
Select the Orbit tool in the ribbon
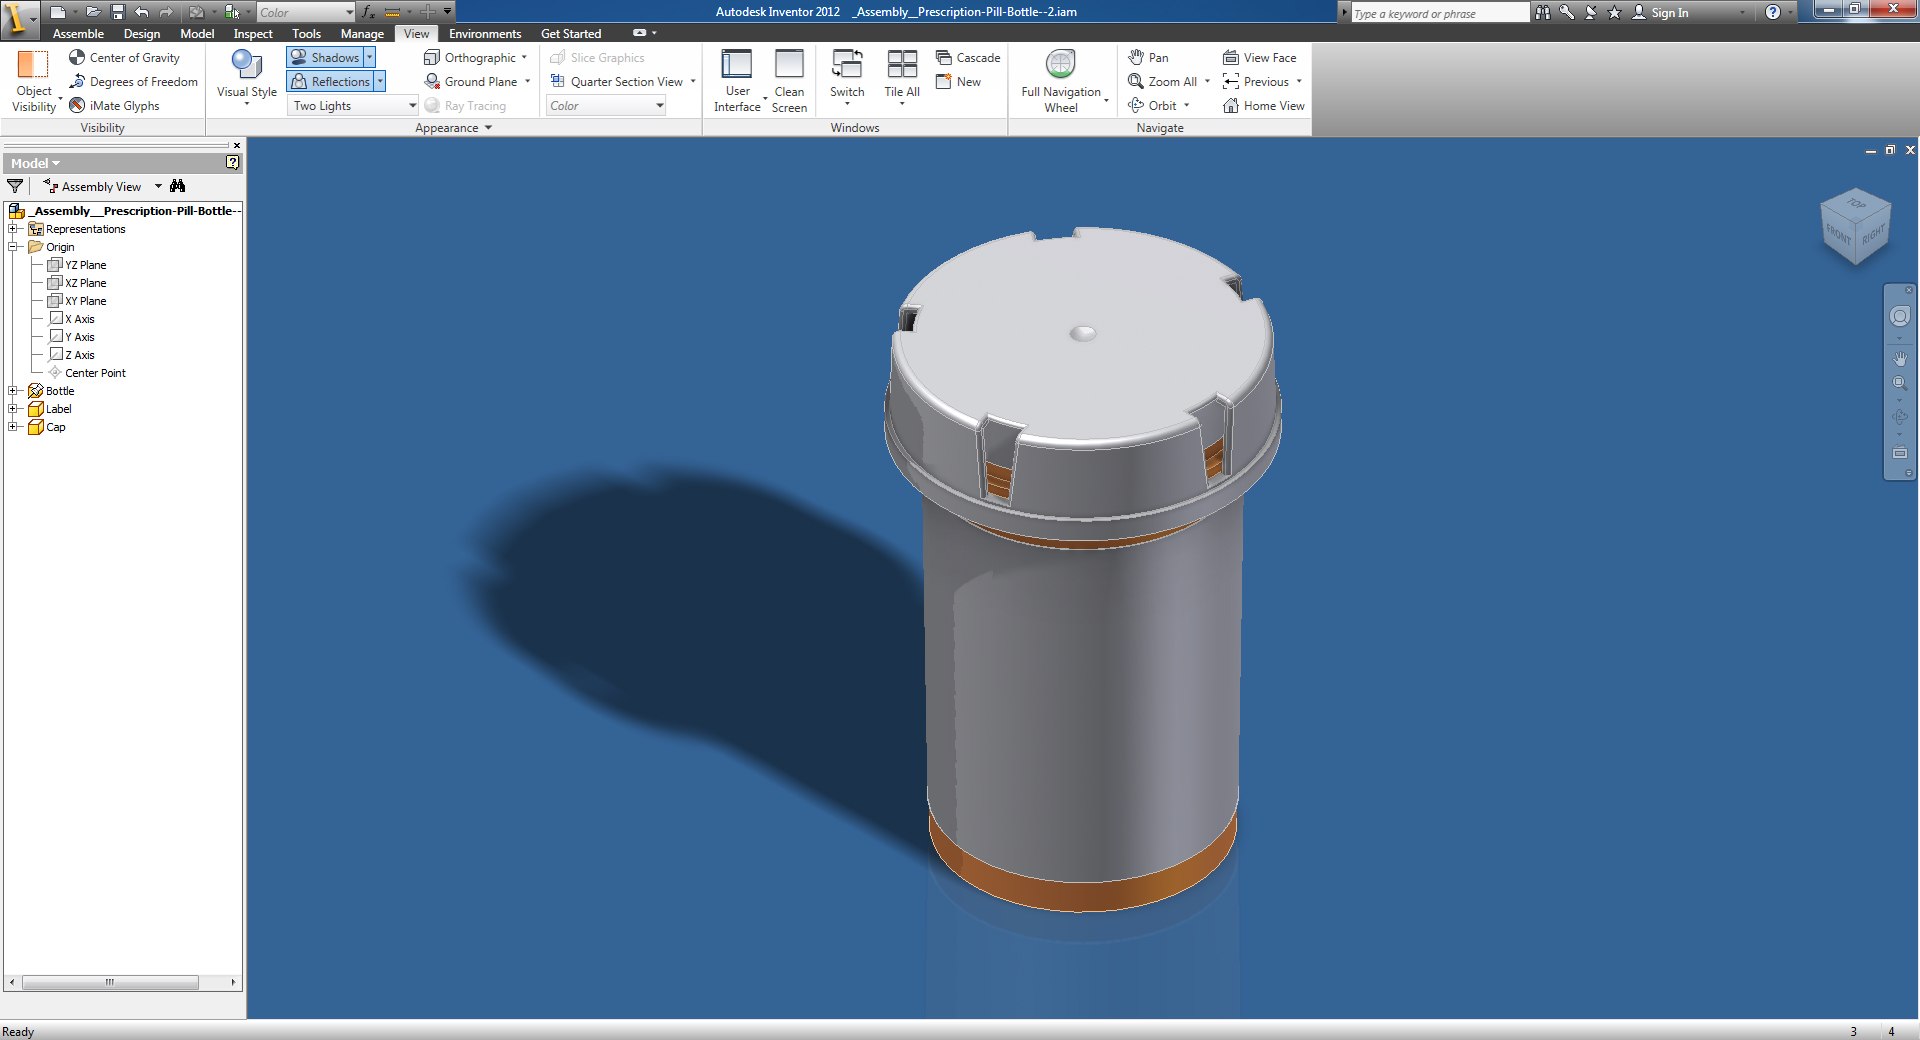[x=1152, y=106]
